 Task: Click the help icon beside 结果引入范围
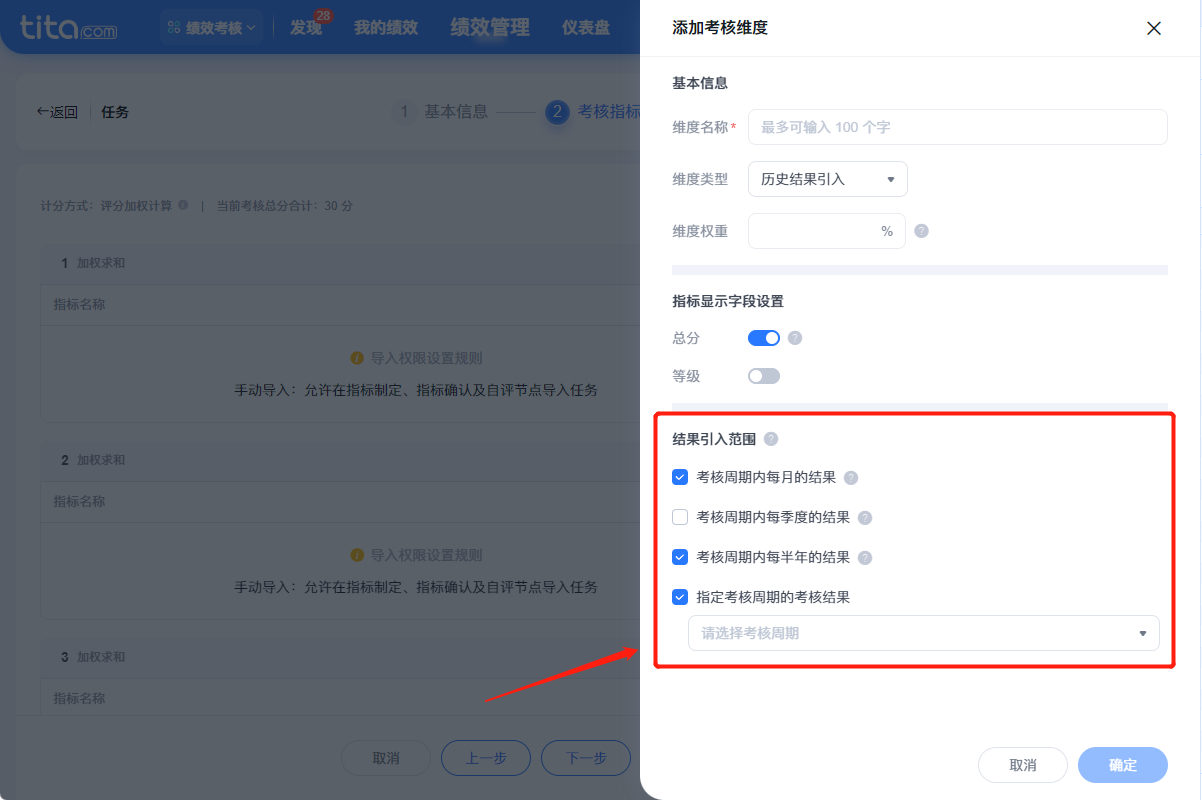[771, 438]
